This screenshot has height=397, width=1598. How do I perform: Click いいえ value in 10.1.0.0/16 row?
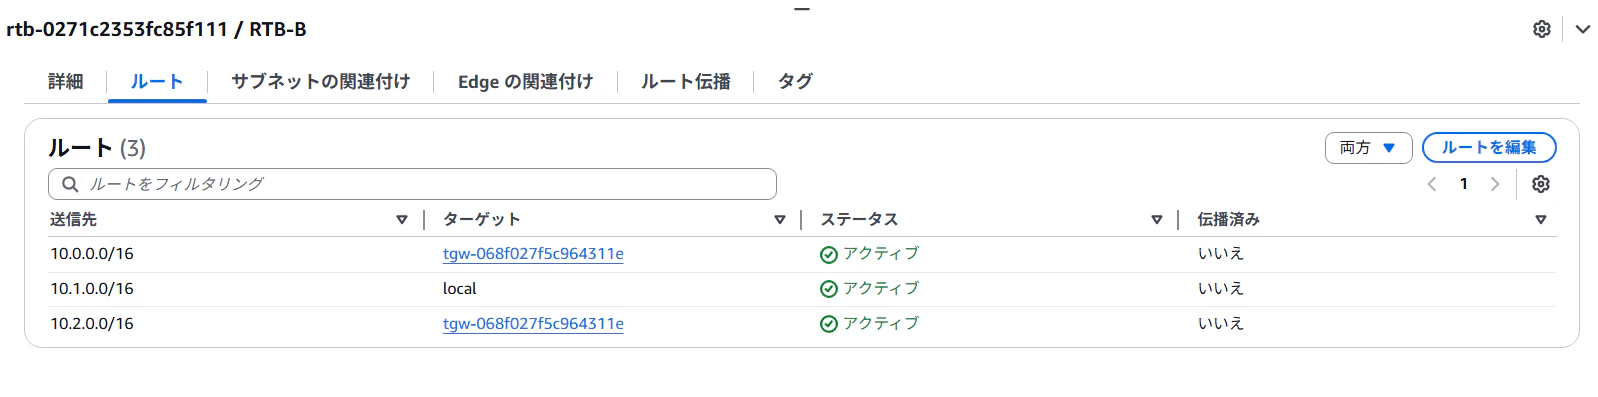coord(1221,289)
